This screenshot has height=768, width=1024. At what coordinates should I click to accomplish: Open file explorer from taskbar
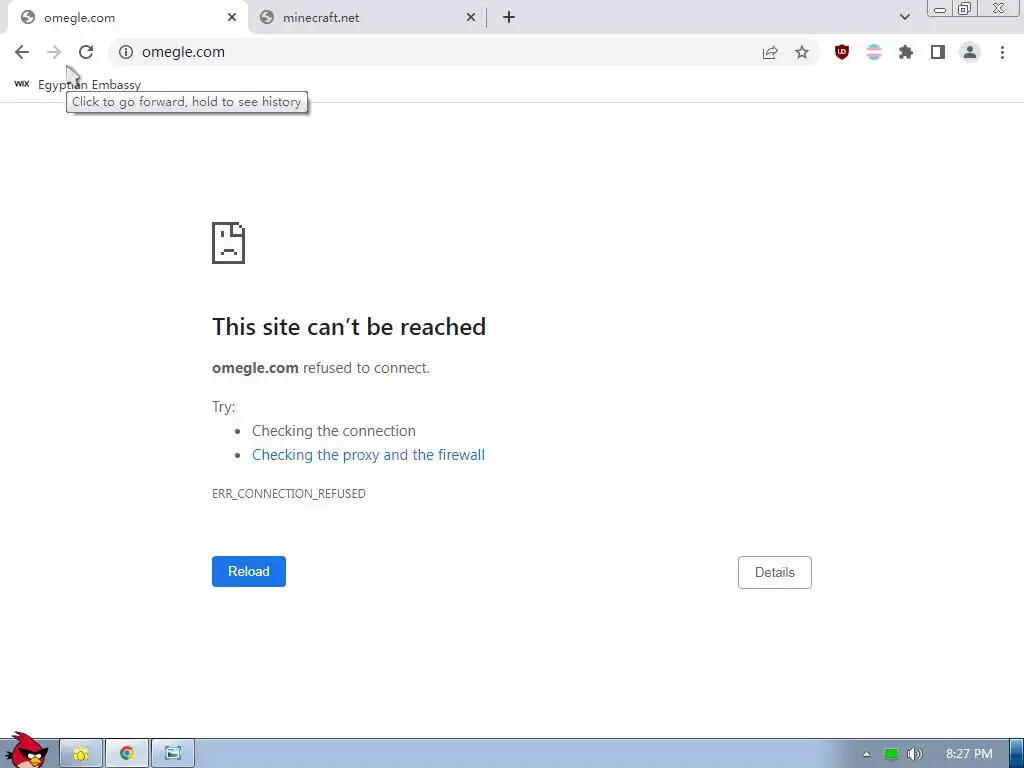tap(81, 754)
